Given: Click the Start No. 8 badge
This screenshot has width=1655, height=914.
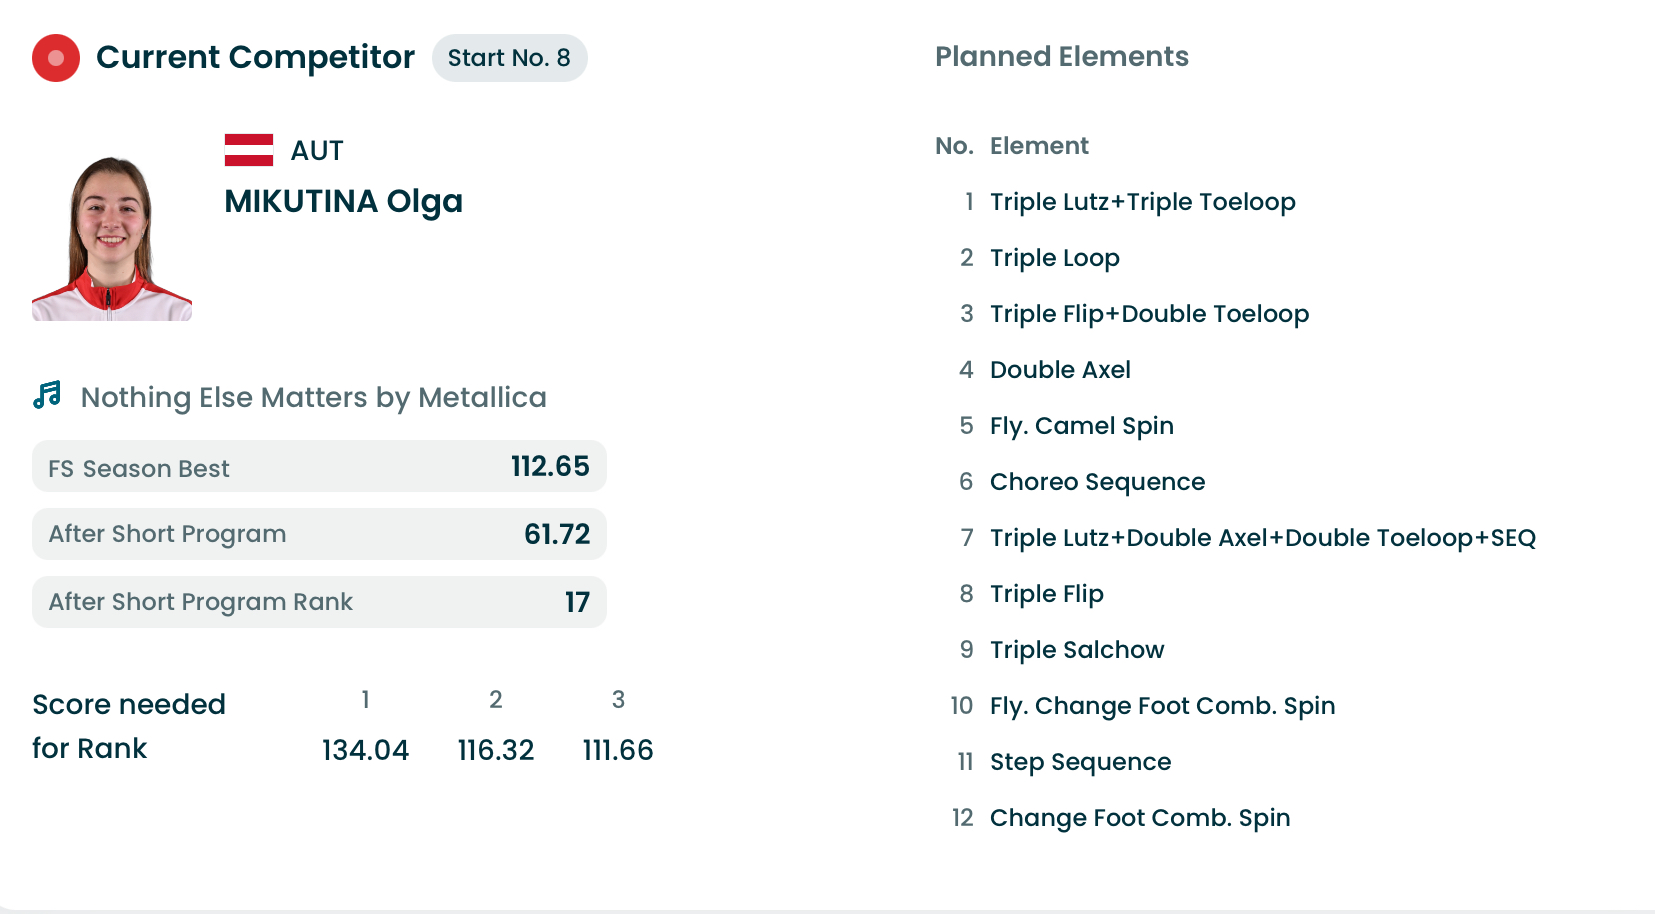Looking at the screenshot, I should pos(509,58).
